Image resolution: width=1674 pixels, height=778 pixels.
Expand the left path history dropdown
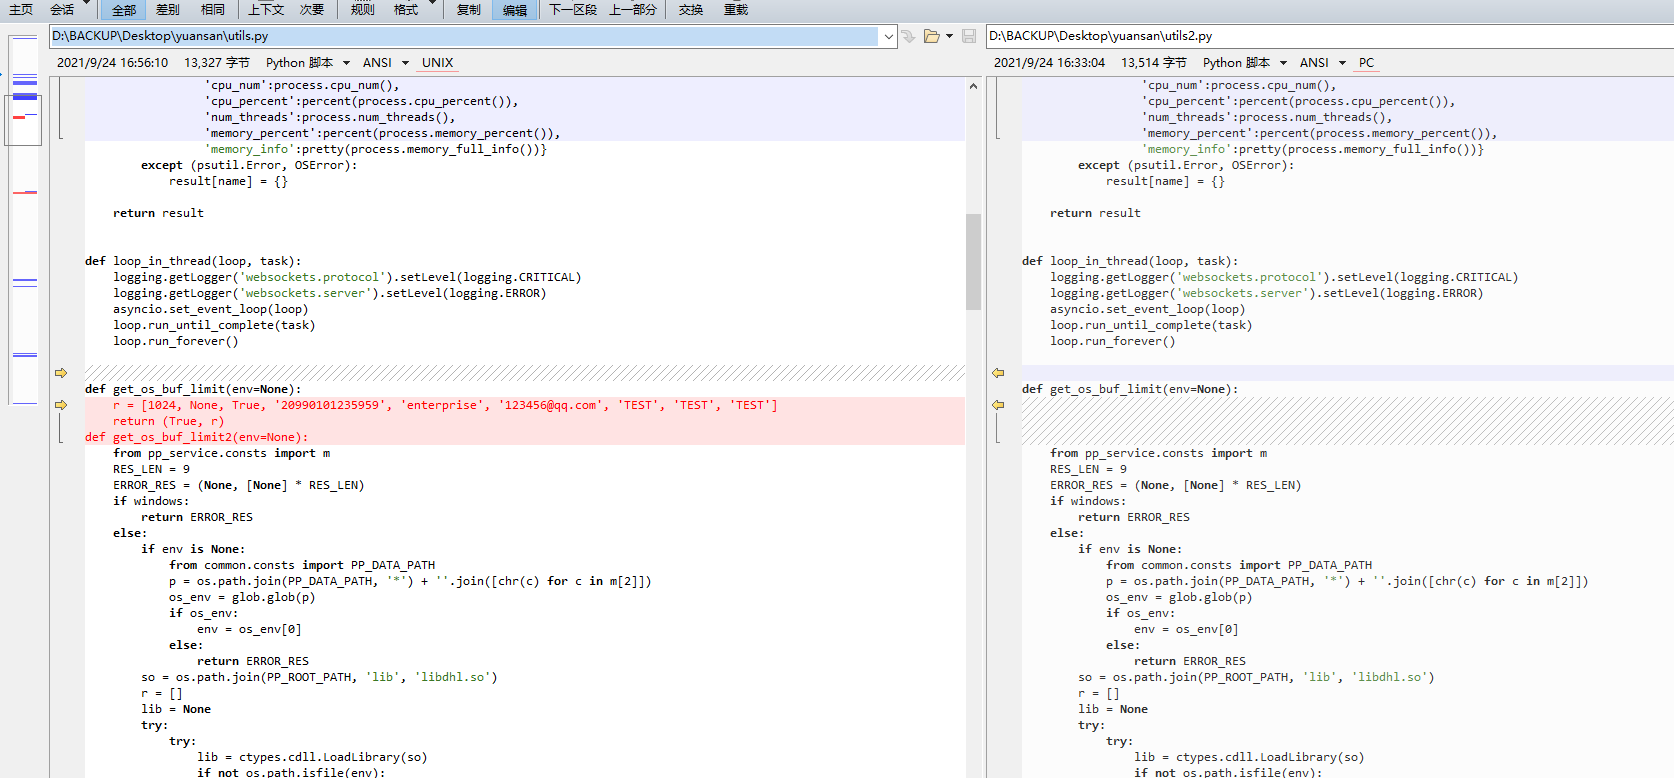[888, 36]
